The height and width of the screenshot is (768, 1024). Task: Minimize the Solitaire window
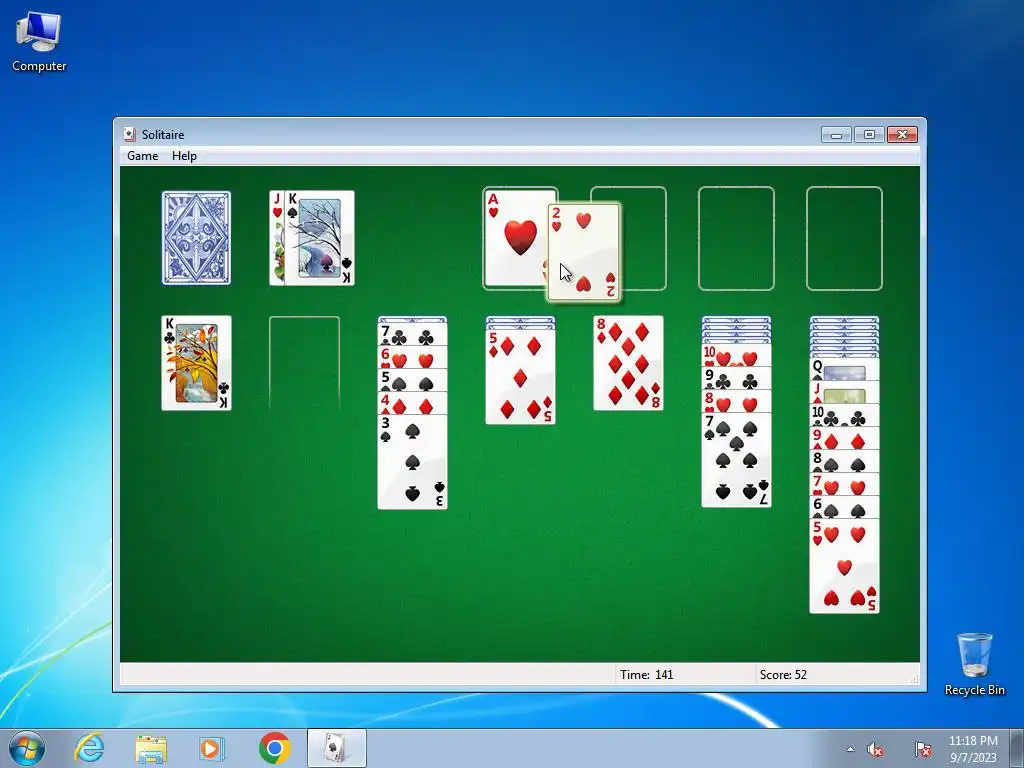tap(837, 135)
